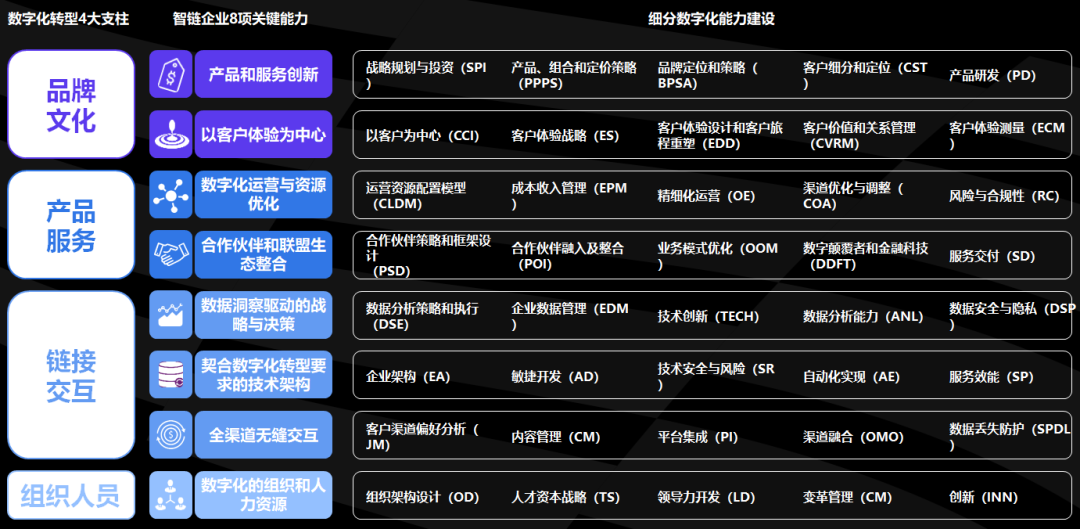Select 创新 (INN) item
This screenshot has width=1080, height=529.
pos(985,497)
